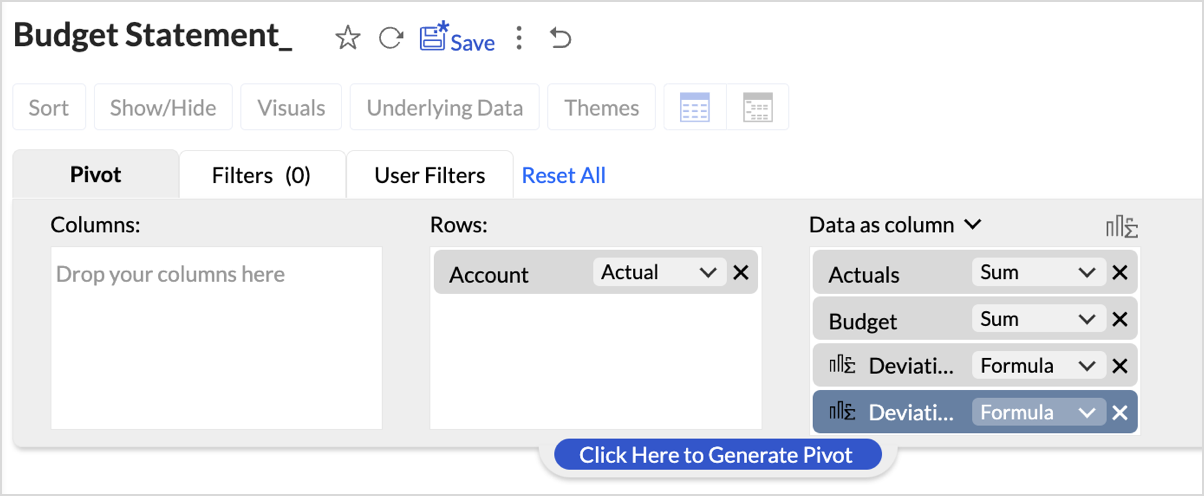The image size is (1204, 496).
Task: Click the refresh icon beside the title
Action: (390, 39)
